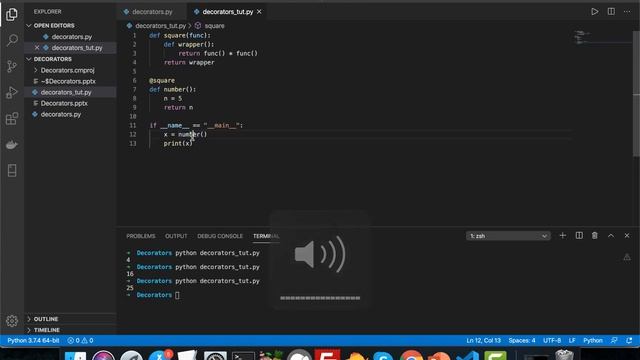Click 'Ln 12, Col 13' cursor position
Screen dimensions: 640x360
point(483,340)
